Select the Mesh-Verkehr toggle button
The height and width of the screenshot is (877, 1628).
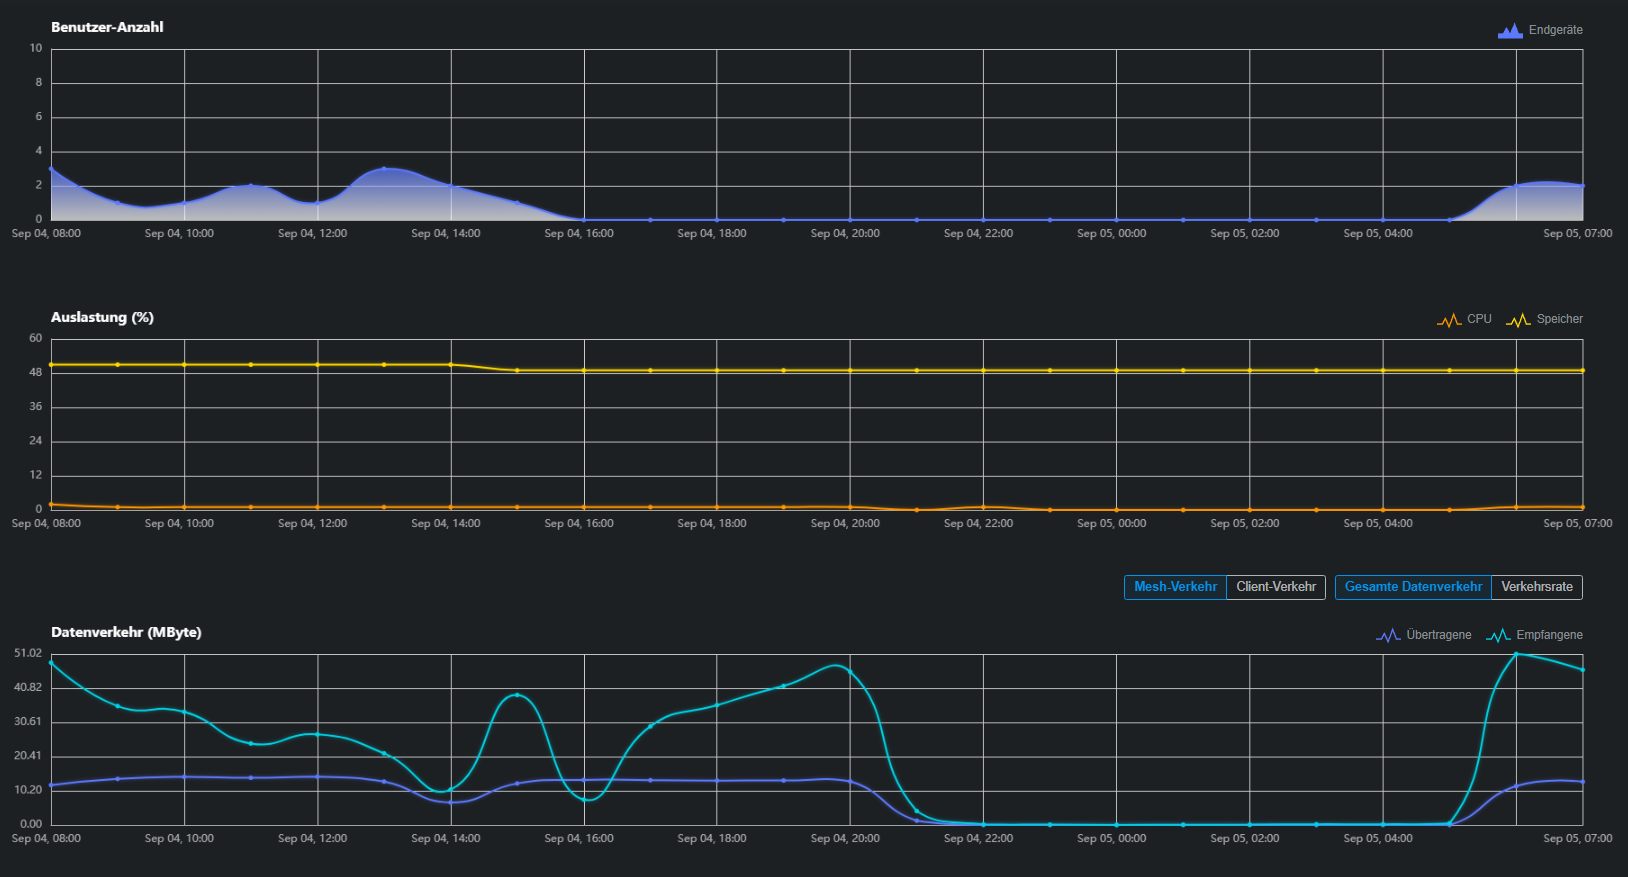[1175, 587]
